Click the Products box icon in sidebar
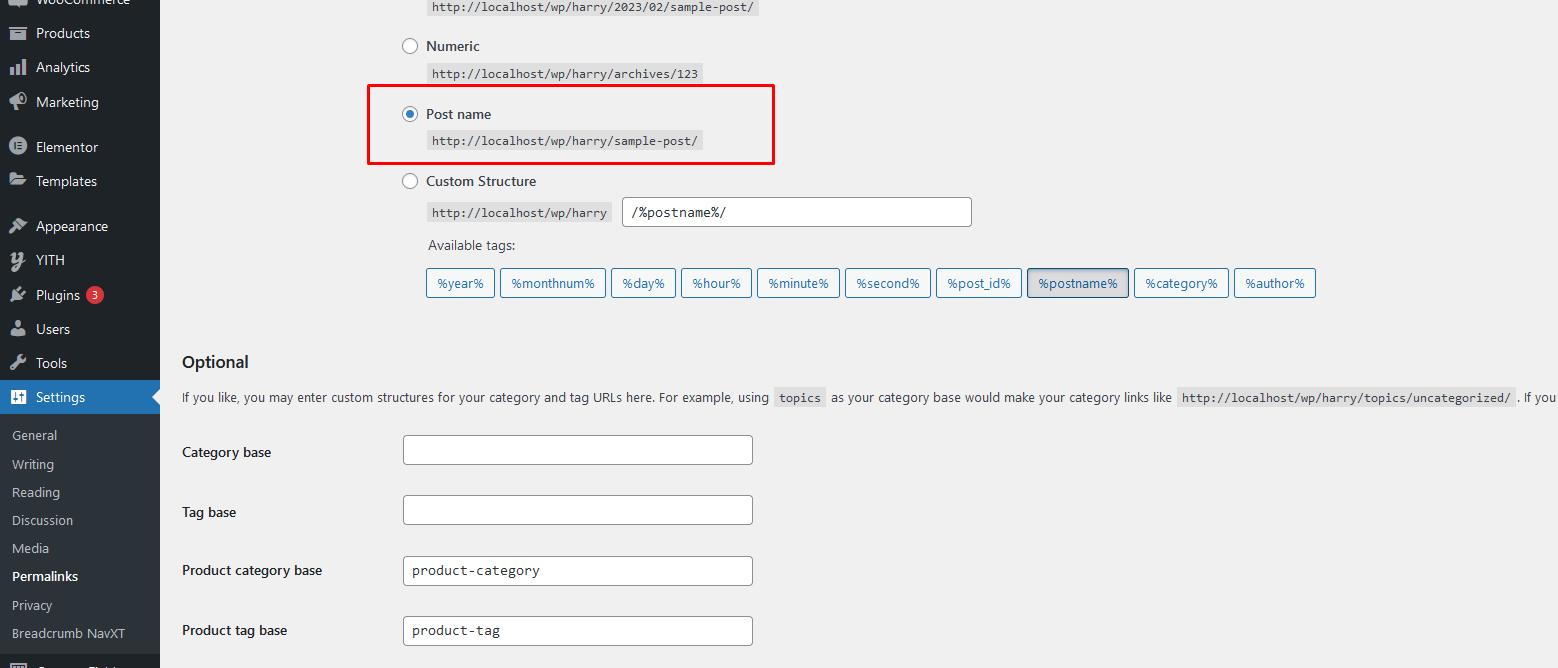This screenshot has width=1558, height=668. pyautogui.click(x=18, y=33)
